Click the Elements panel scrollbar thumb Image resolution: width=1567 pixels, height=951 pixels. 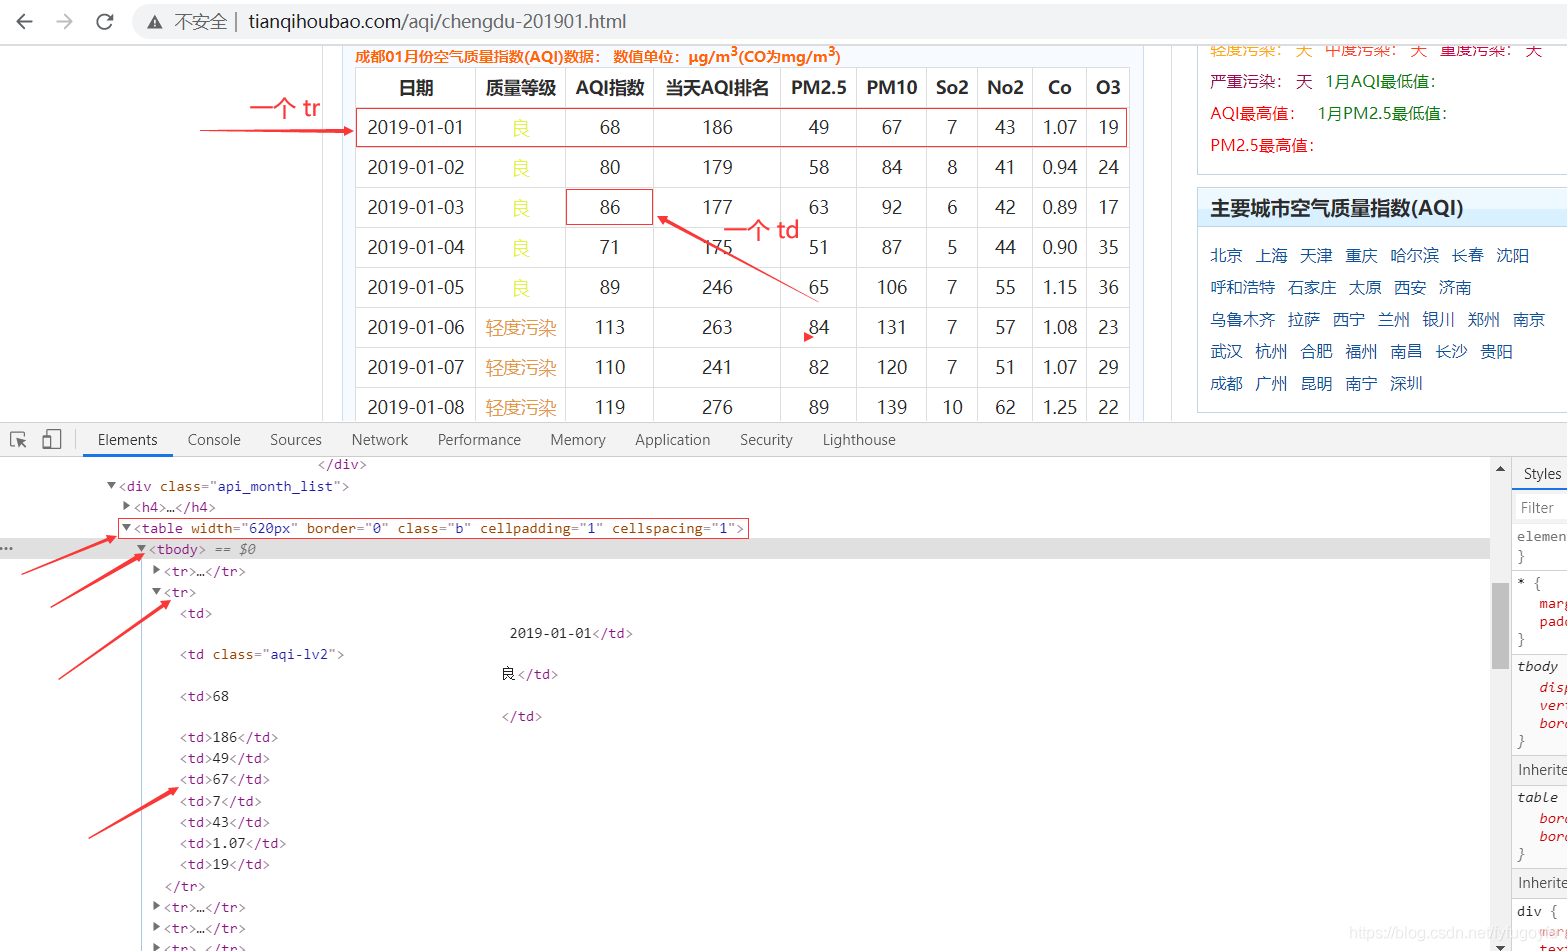click(1500, 626)
